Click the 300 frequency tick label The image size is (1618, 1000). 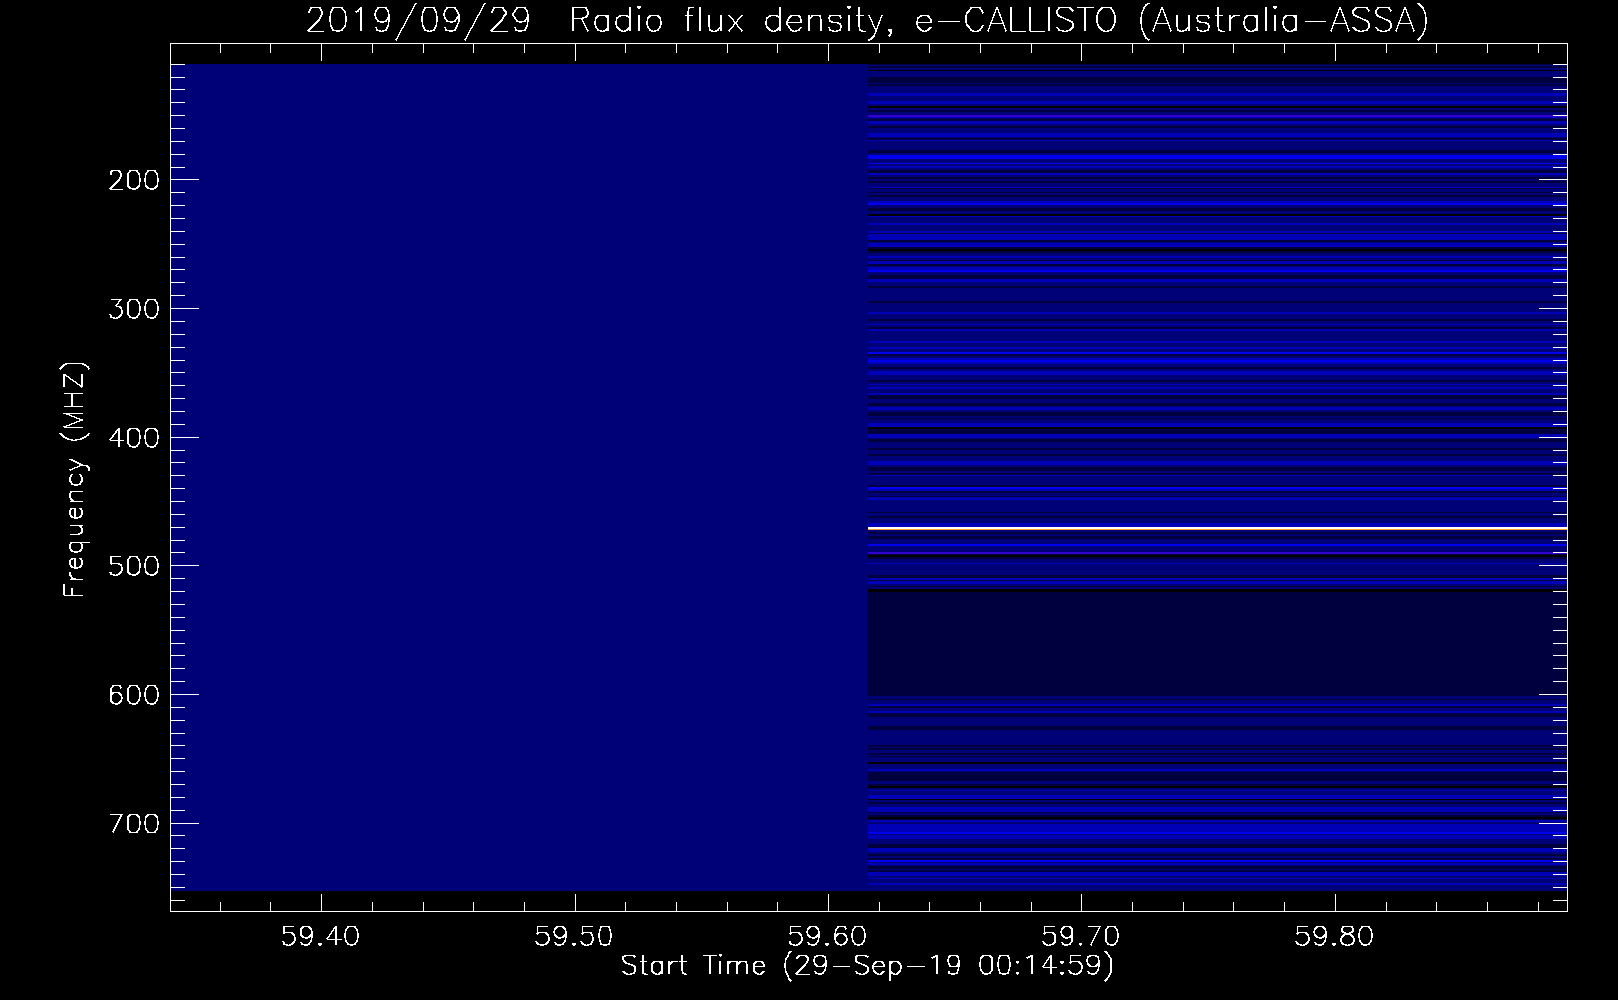(133, 308)
